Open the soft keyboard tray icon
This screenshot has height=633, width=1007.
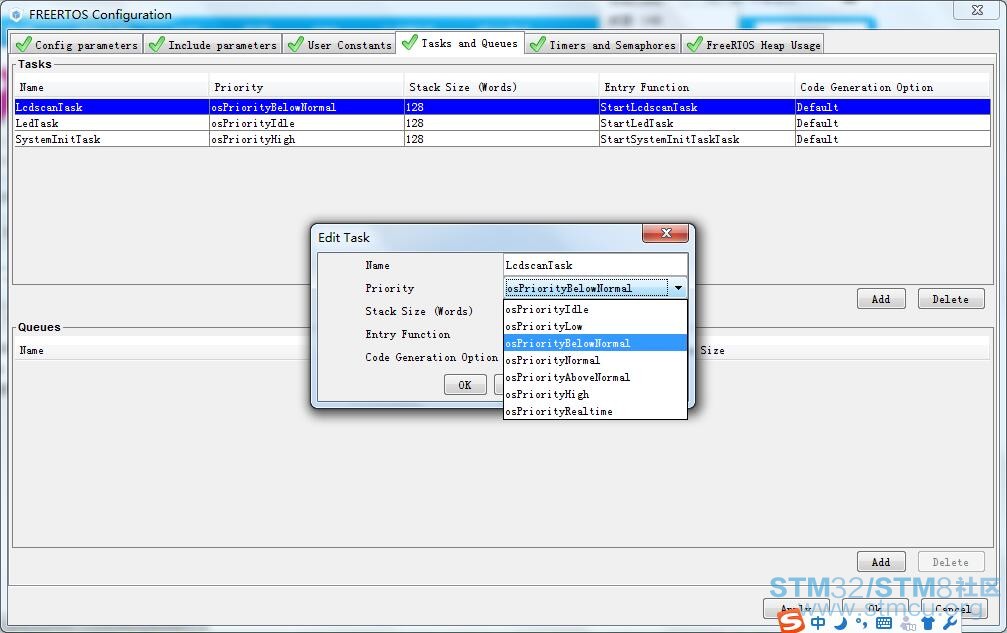[884, 623]
